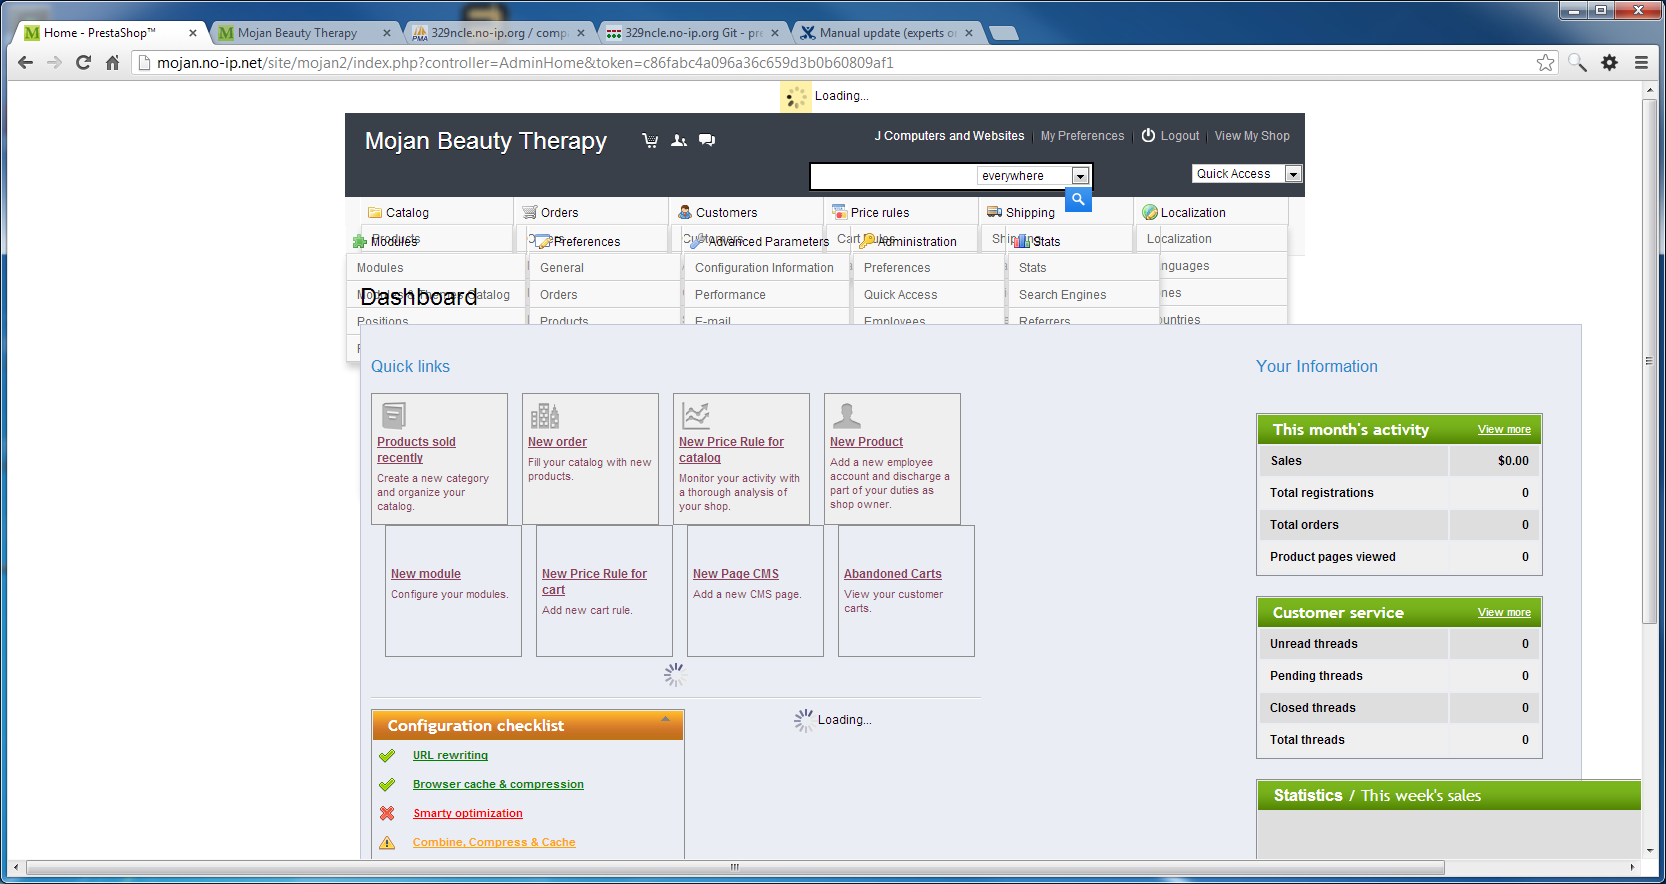Screen dimensions: 1666x884
Task: Switch to the Manual update browser tab
Action: [887, 33]
